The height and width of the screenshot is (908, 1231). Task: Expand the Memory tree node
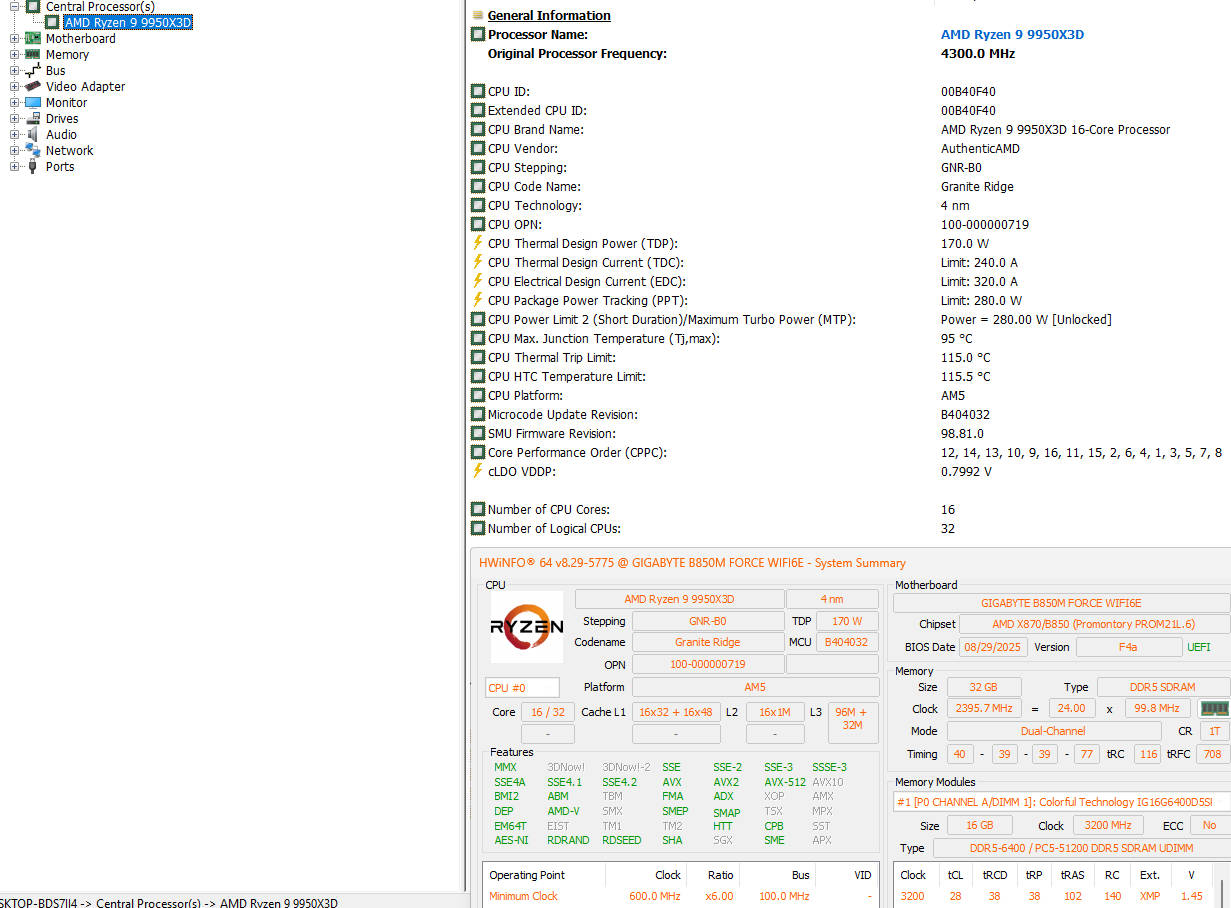(14, 55)
